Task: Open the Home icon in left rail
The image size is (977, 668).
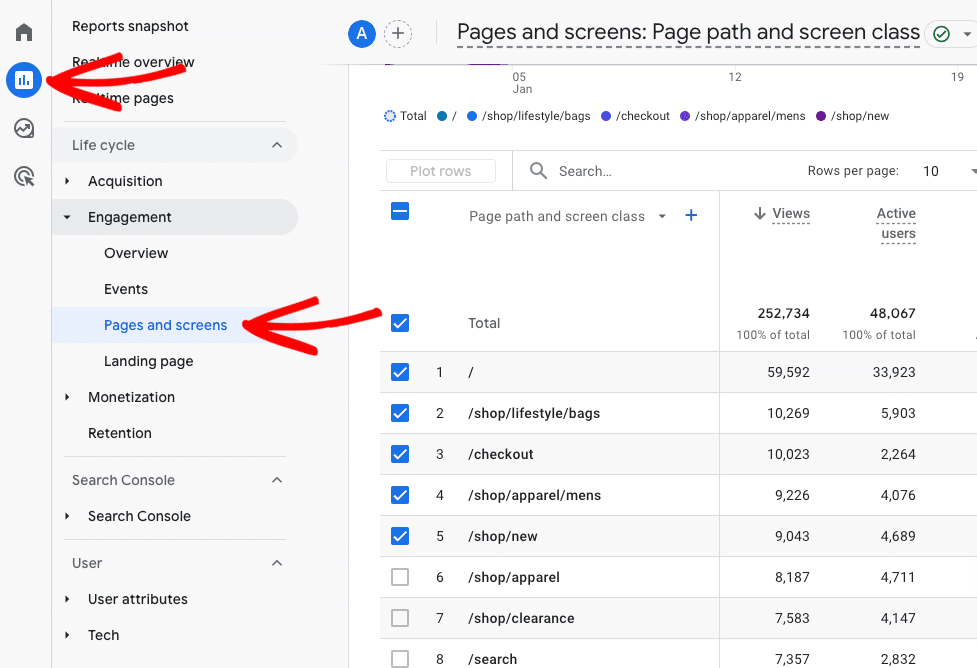Action: click(x=24, y=32)
